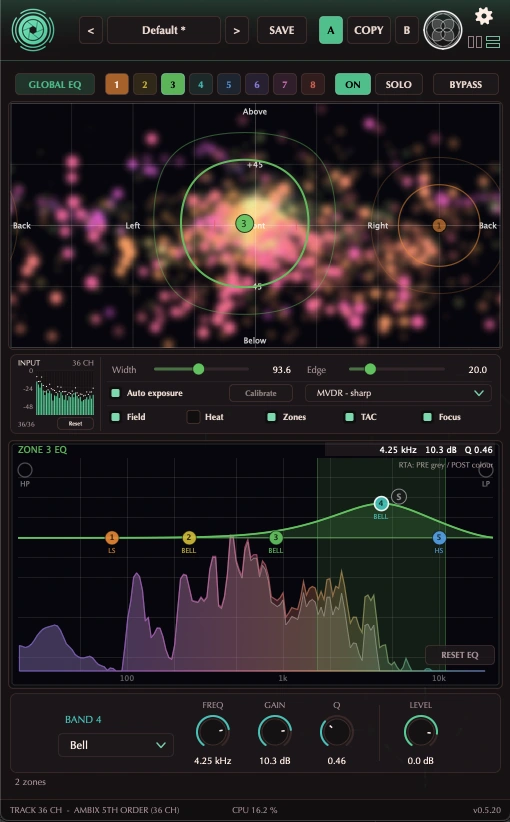Select zone tab 7
This screenshot has width=510, height=822.
click(285, 84)
